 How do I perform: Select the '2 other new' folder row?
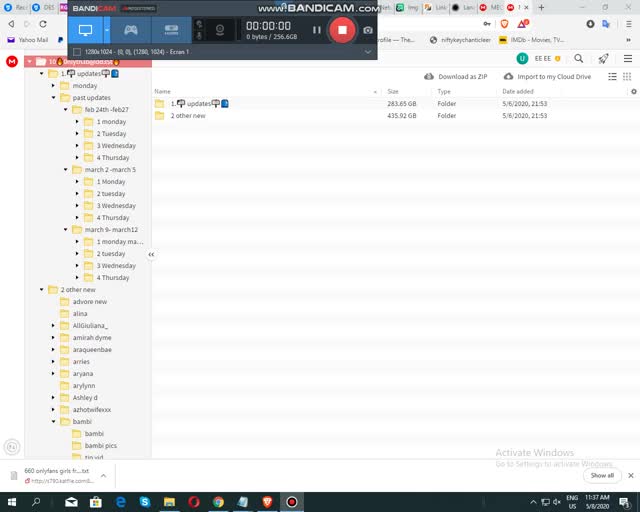pyautogui.click(x=395, y=116)
